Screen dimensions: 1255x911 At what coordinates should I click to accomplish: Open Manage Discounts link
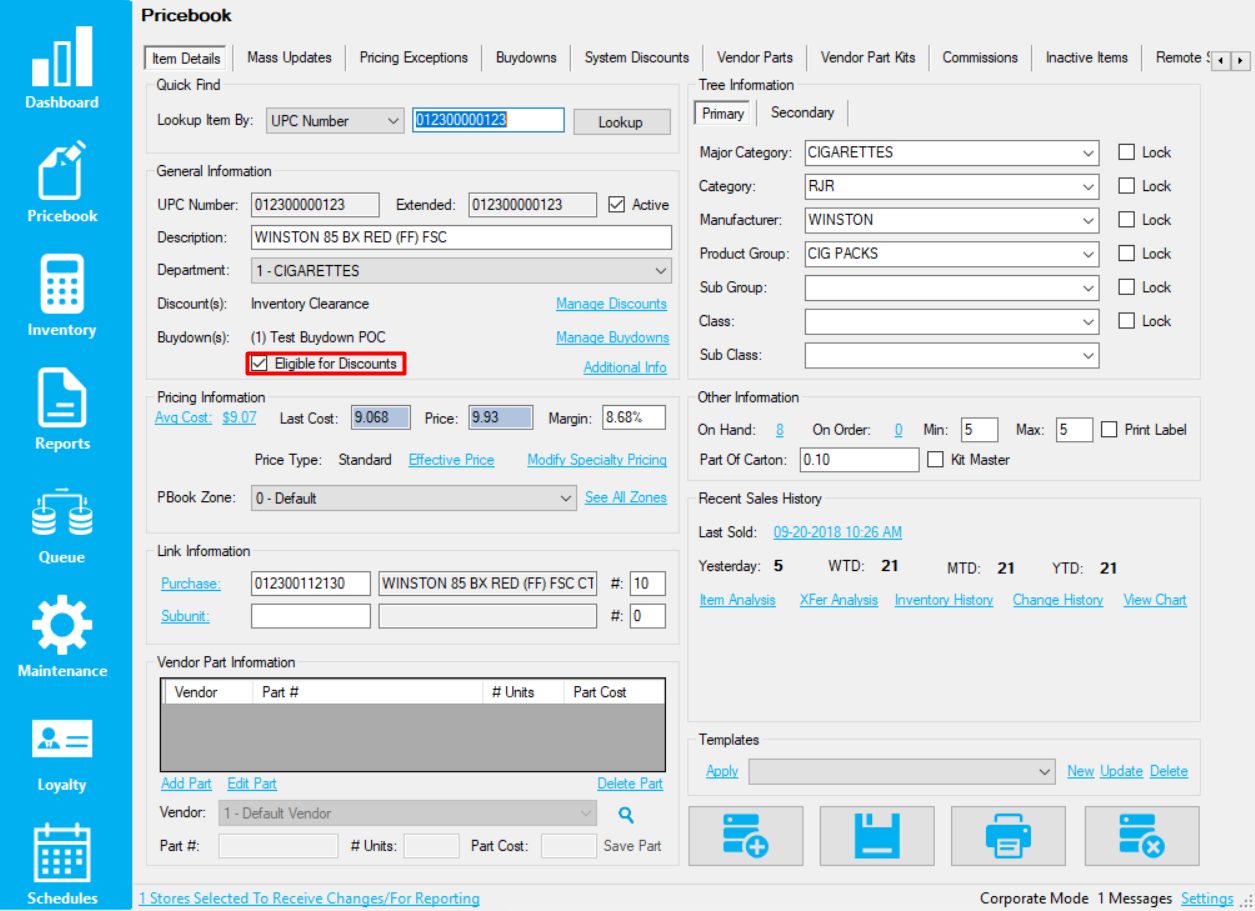pyautogui.click(x=611, y=304)
